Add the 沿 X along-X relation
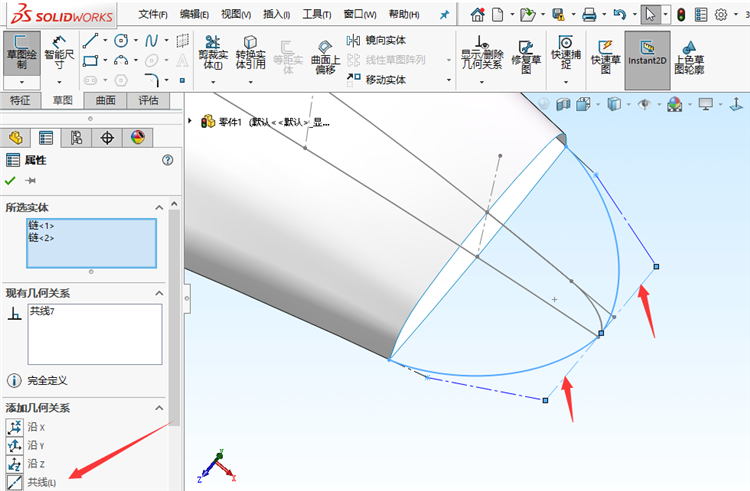750x491 pixels. point(25,427)
